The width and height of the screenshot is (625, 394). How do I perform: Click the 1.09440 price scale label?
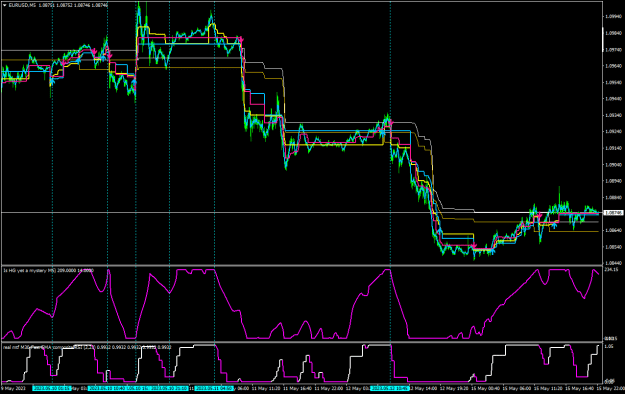(613, 98)
